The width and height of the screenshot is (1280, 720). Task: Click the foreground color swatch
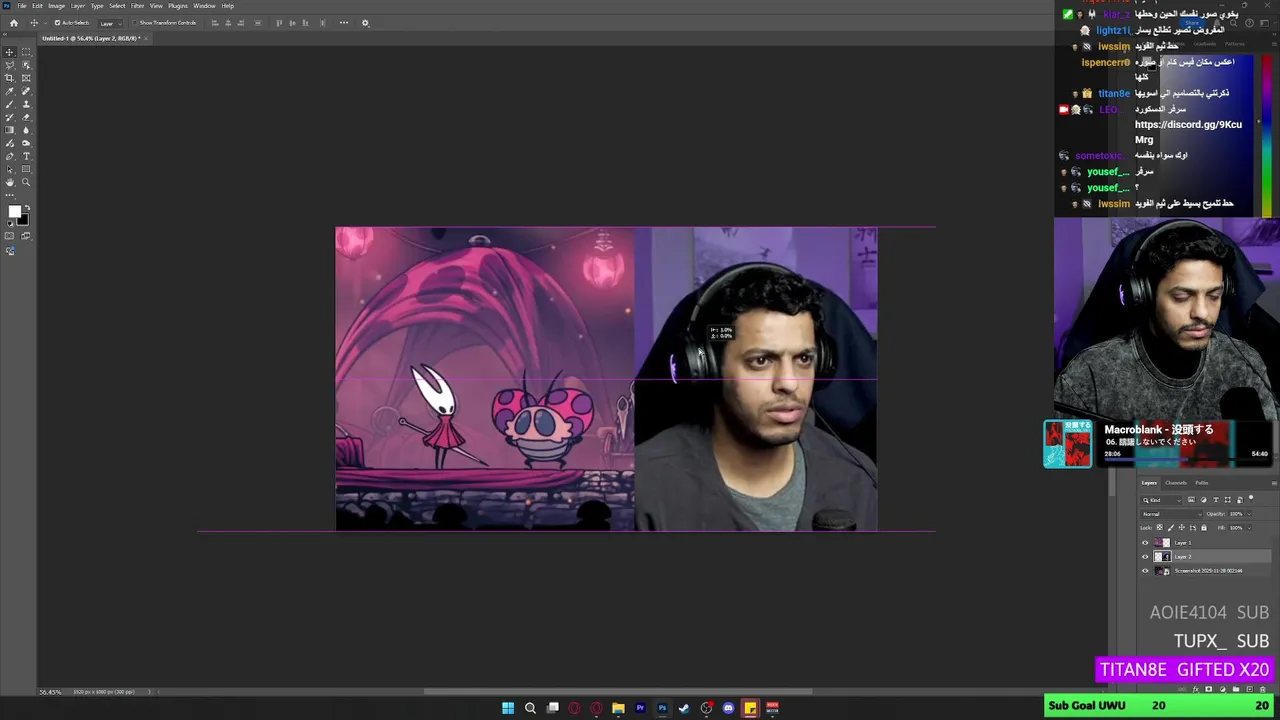(14, 211)
